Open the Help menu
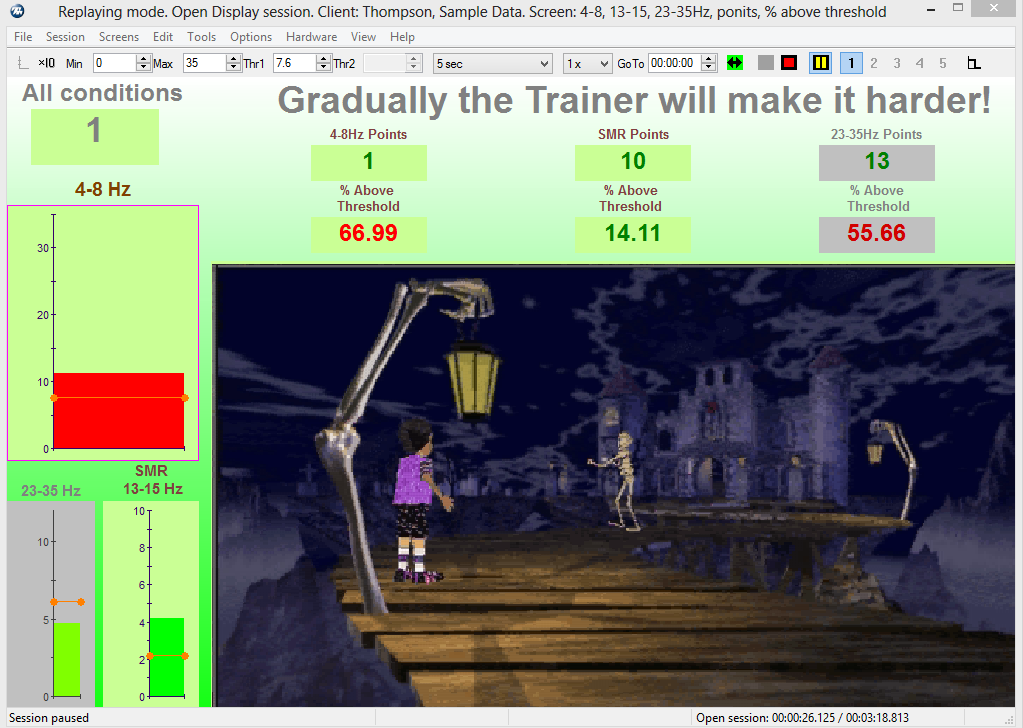The image size is (1023, 728). (402, 37)
